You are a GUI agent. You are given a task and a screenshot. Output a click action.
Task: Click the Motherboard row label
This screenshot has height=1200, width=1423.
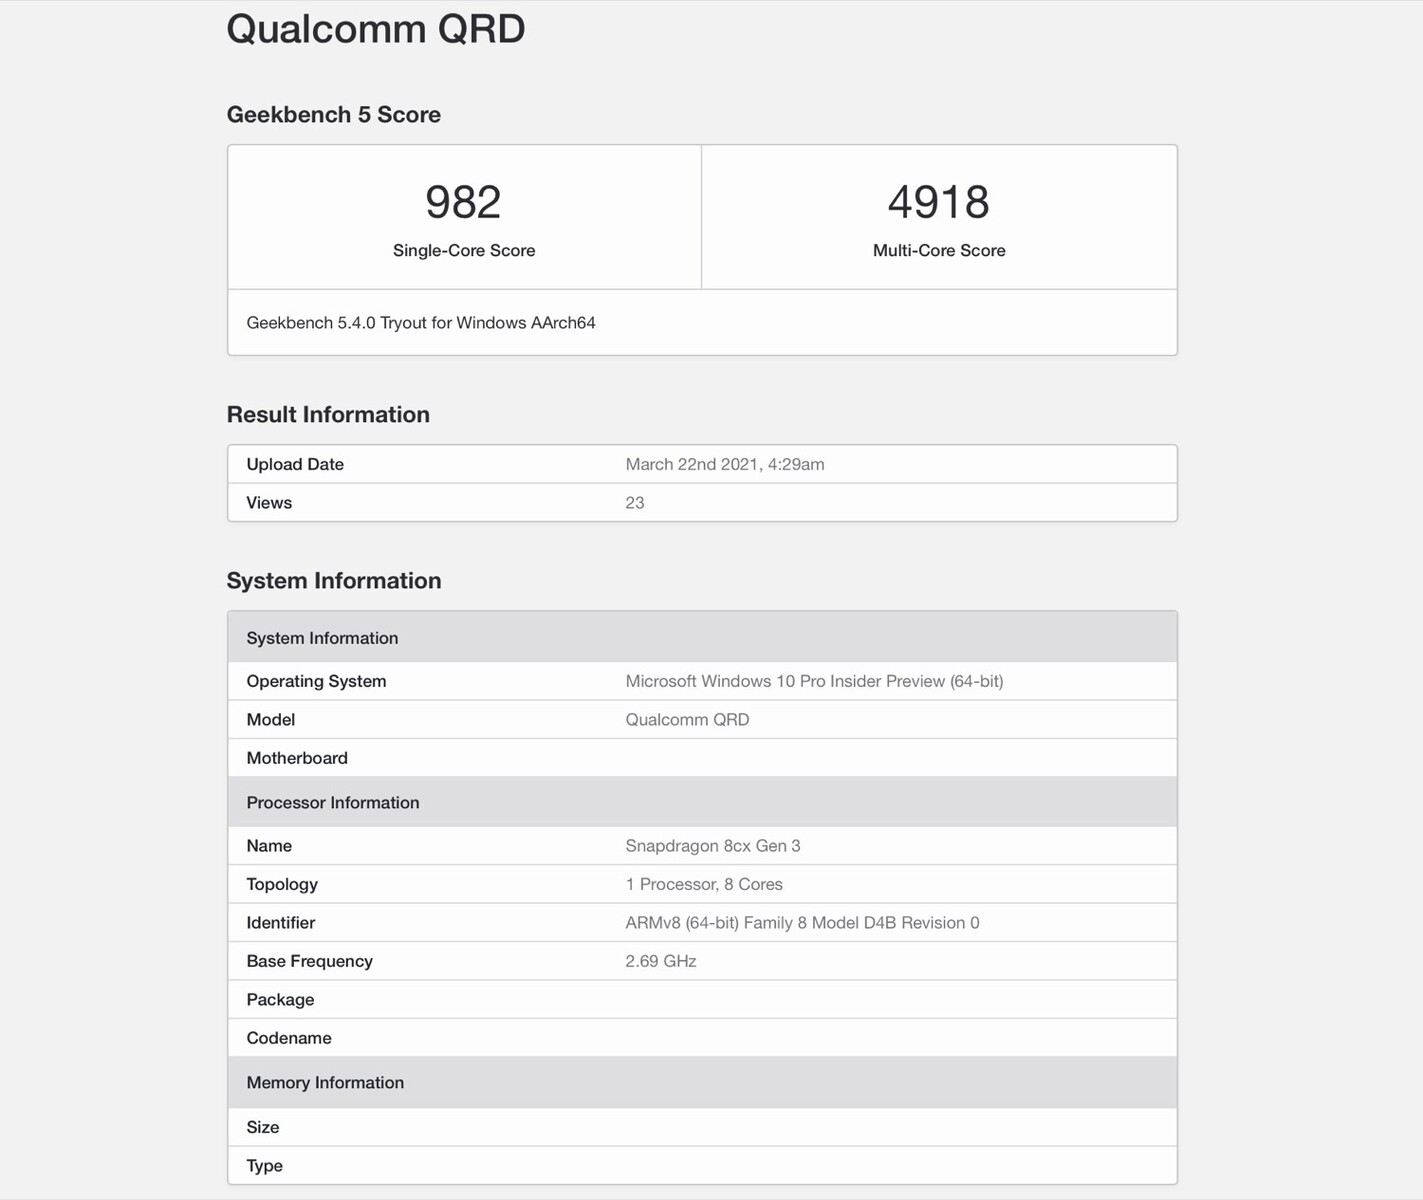click(x=297, y=758)
